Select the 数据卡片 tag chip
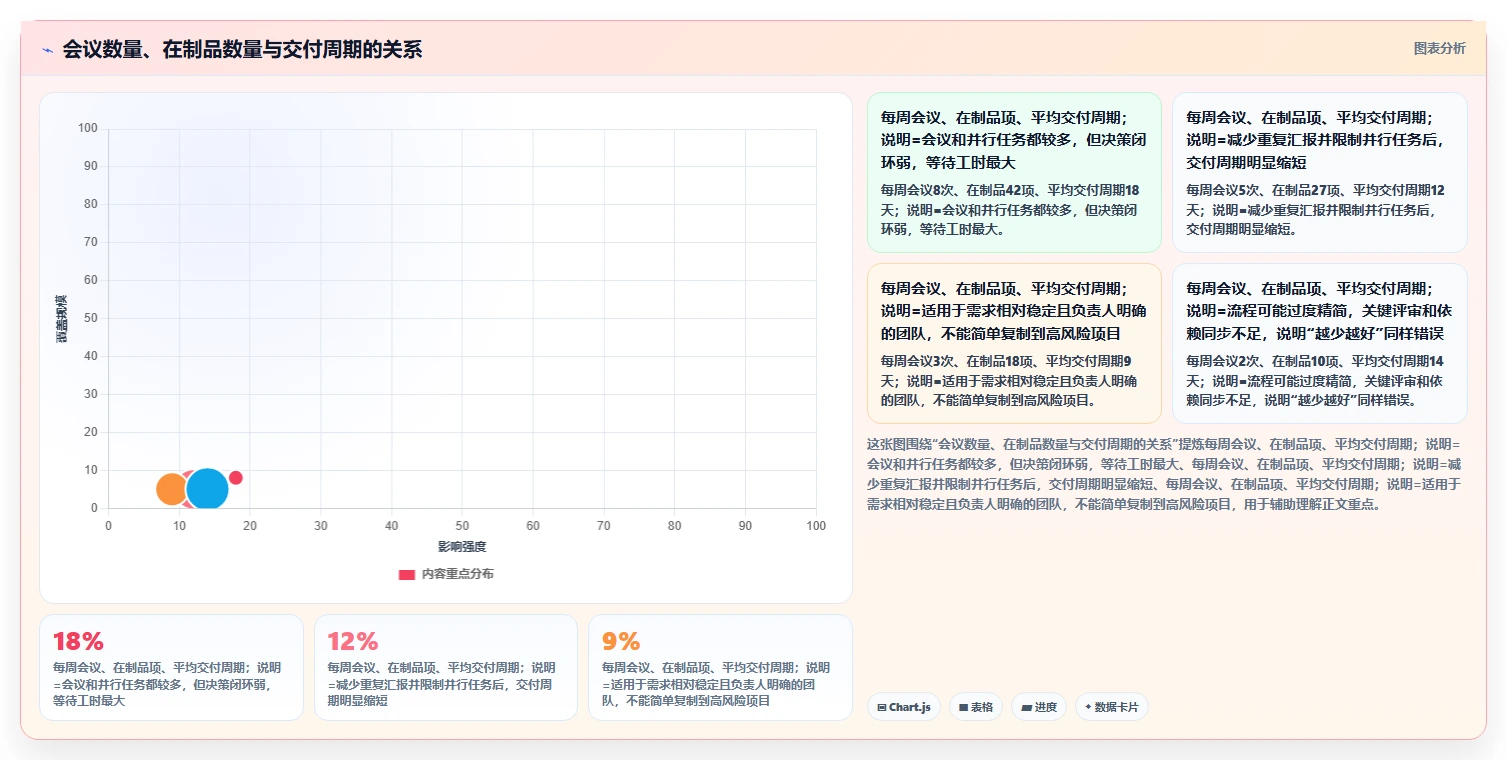Screen dimensions: 1507x760 coord(1112,707)
